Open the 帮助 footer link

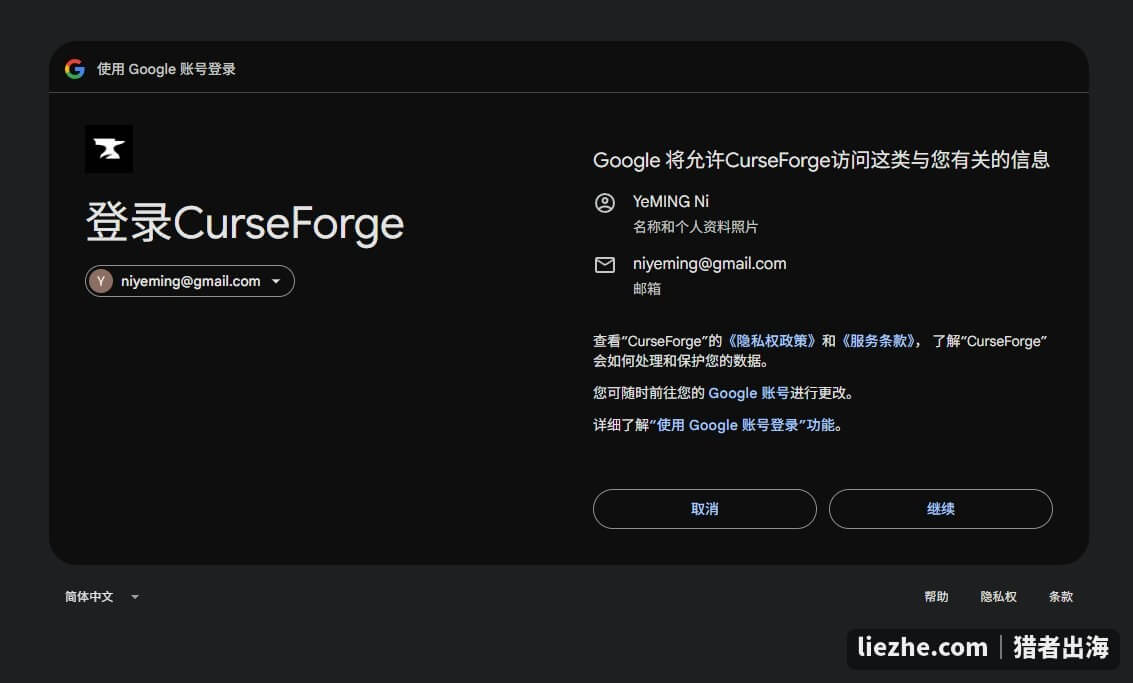(x=936, y=597)
